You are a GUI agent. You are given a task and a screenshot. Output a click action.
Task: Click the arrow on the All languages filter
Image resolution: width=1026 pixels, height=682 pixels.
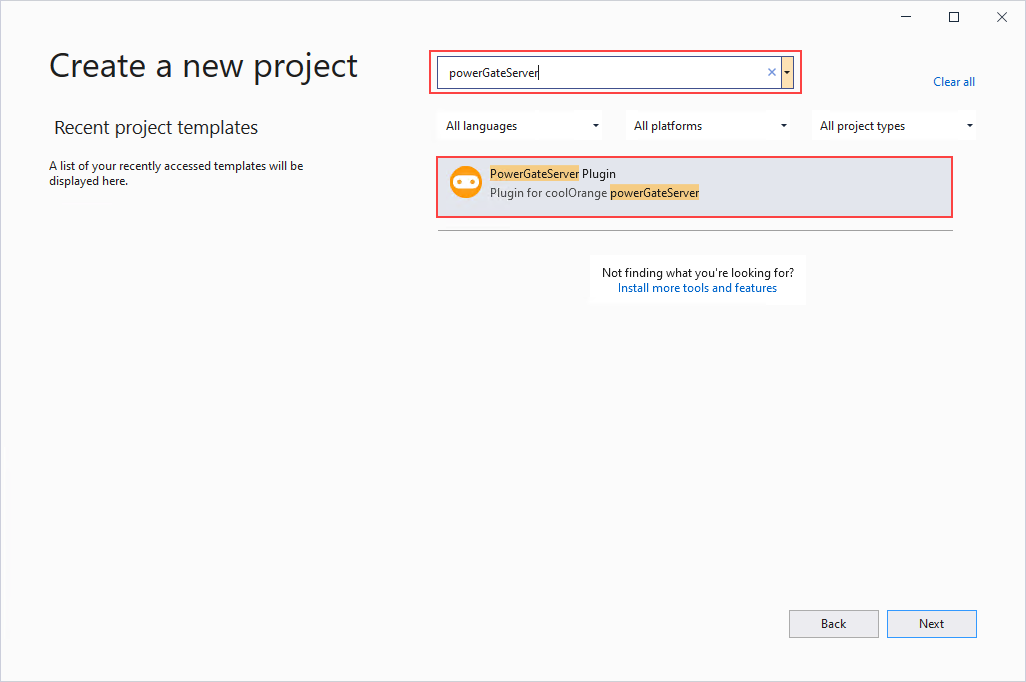pyautogui.click(x=596, y=126)
